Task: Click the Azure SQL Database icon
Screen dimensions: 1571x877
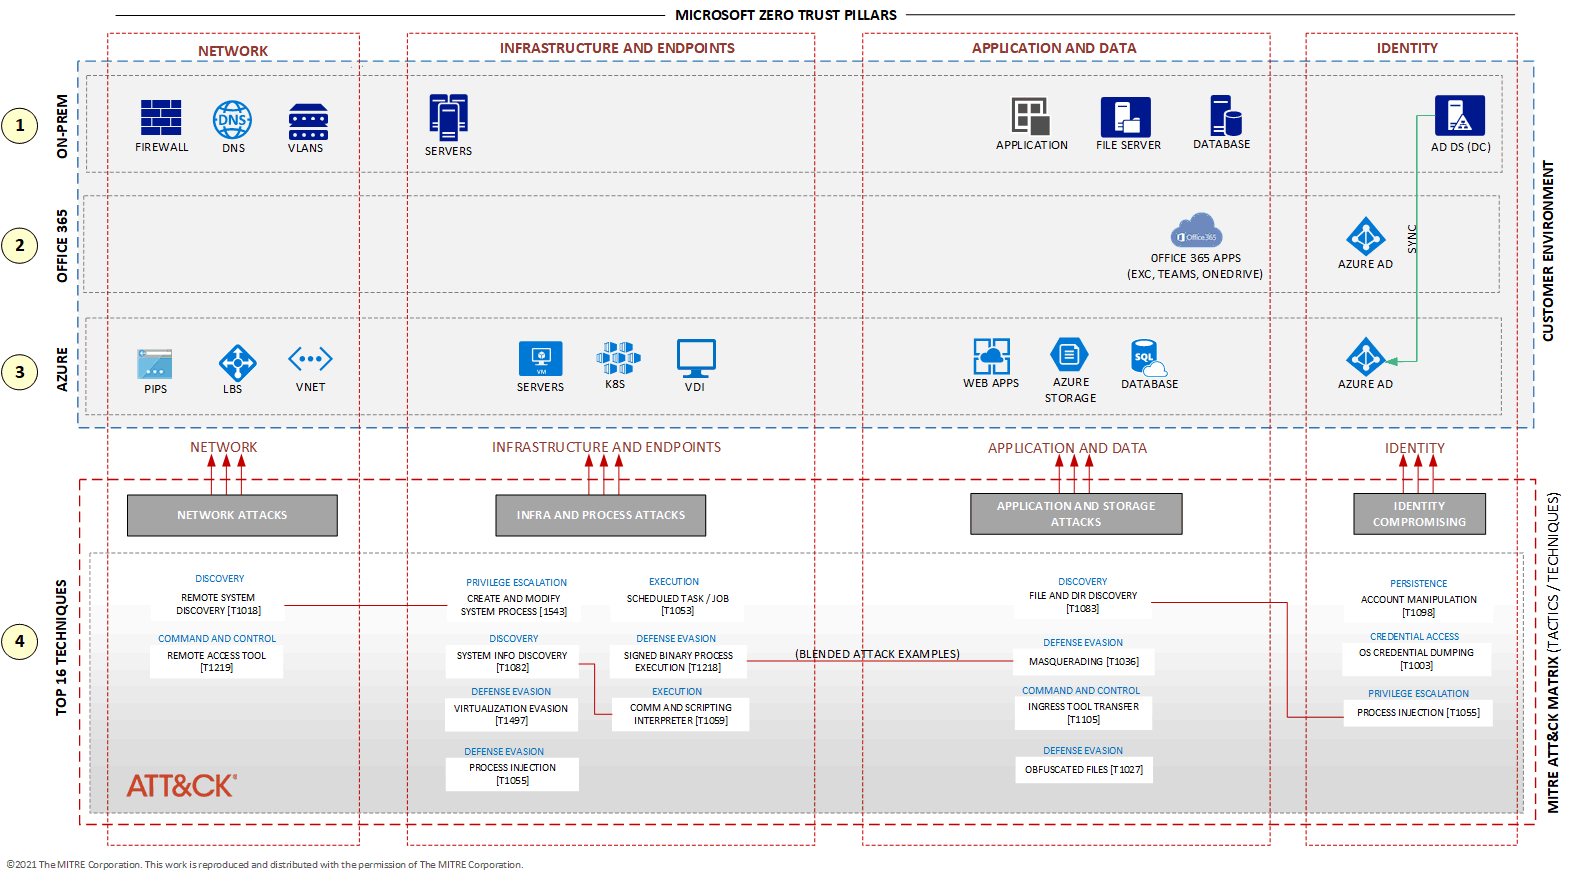Action: (1147, 357)
